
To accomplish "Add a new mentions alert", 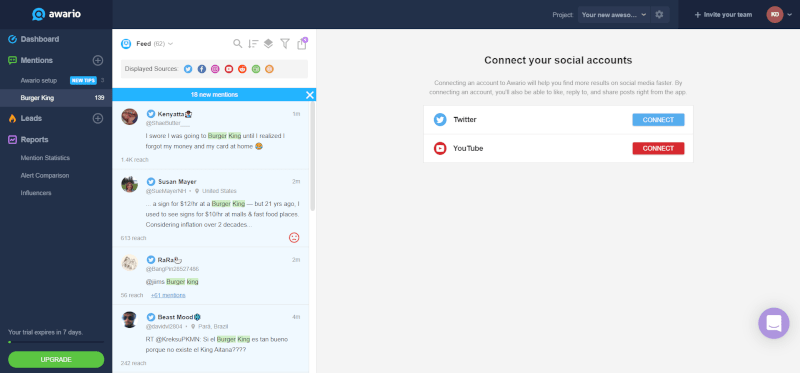I will coord(98,60).
